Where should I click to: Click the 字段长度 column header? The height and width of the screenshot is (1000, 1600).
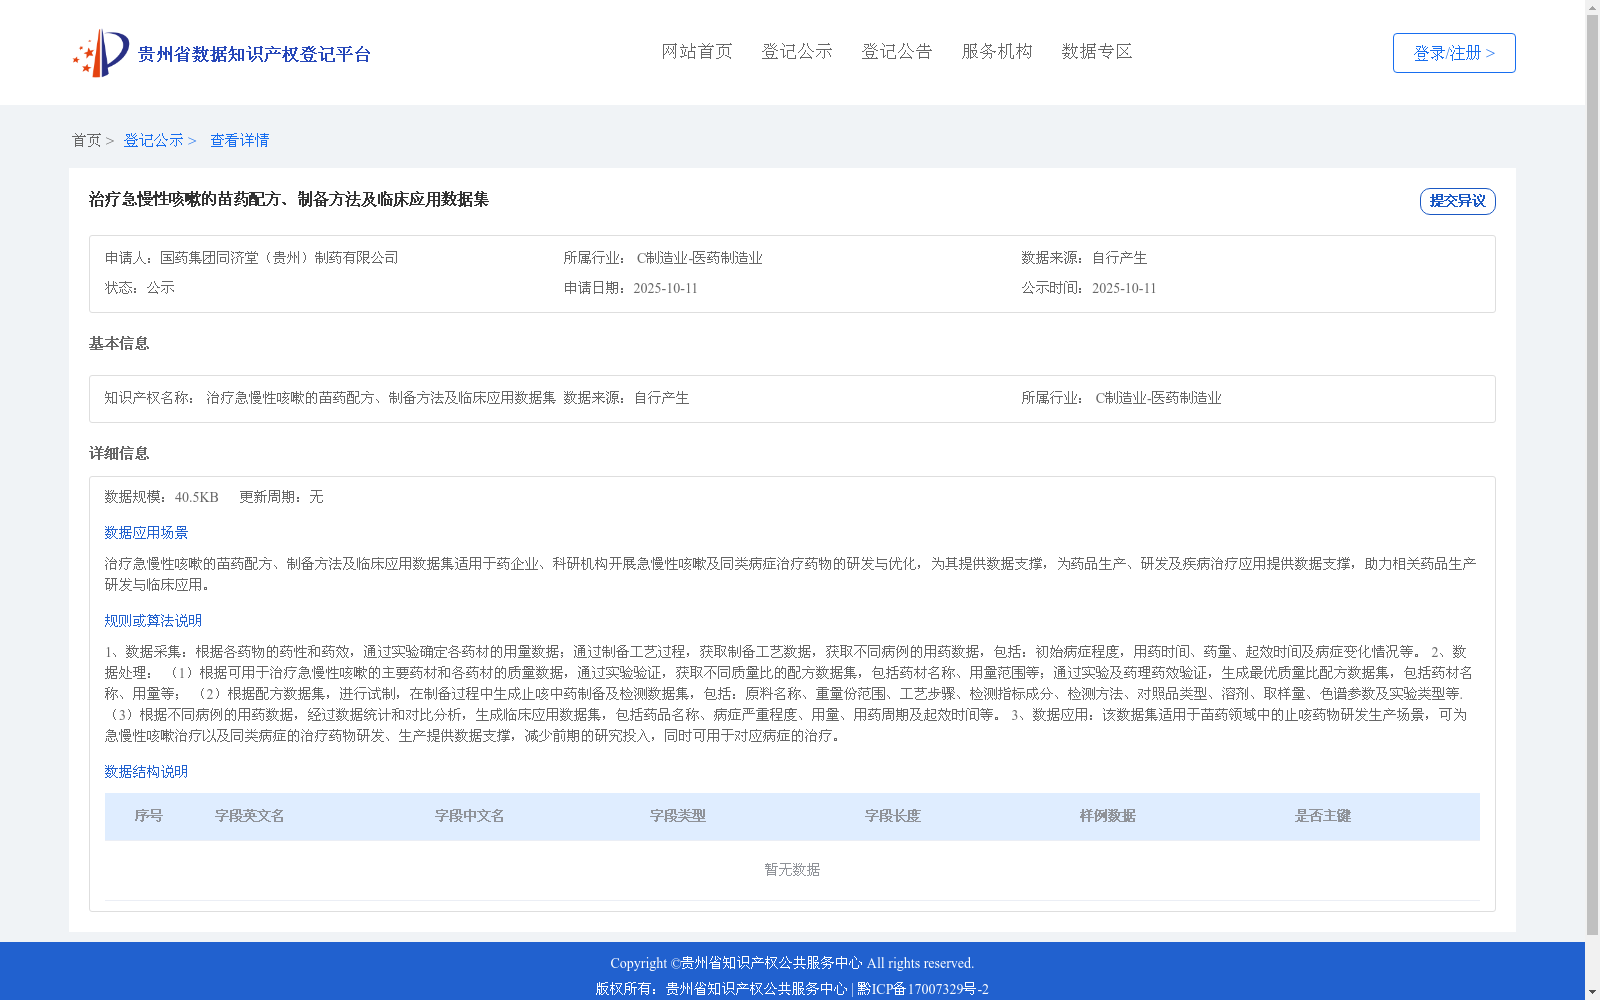(893, 816)
